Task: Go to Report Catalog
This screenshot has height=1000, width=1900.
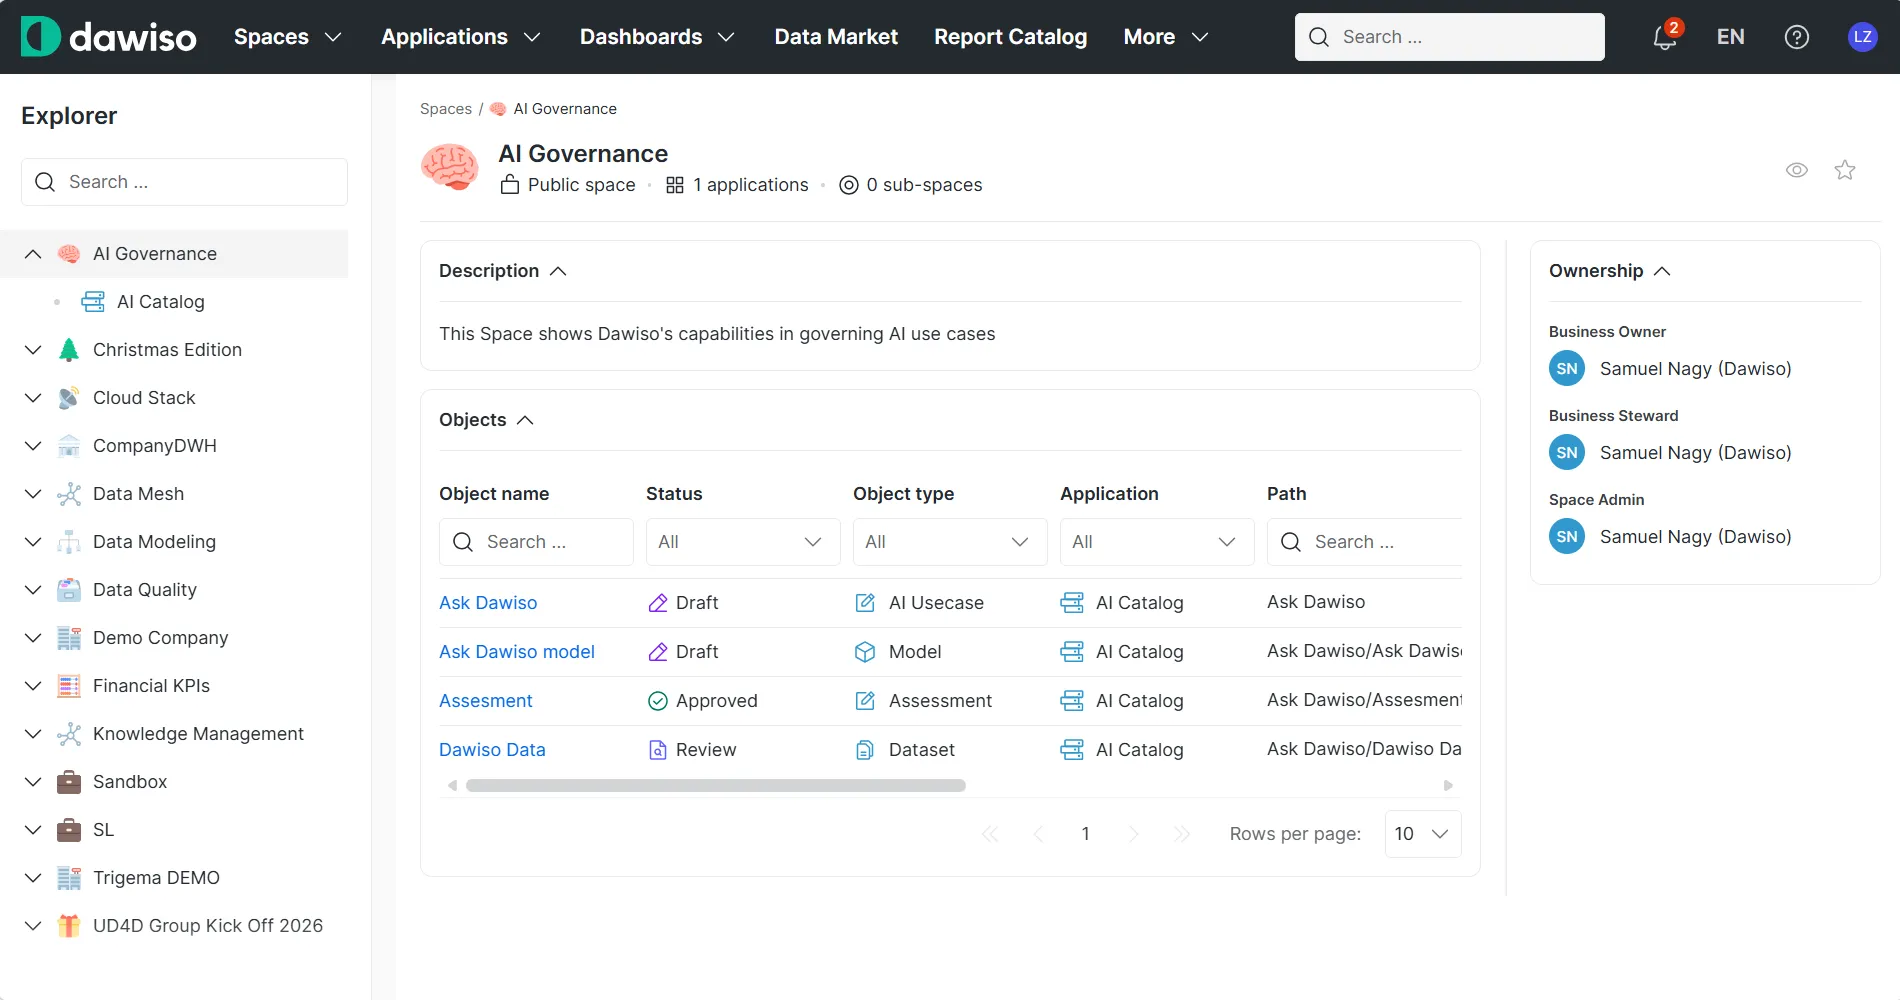Action: pyautogui.click(x=1010, y=37)
